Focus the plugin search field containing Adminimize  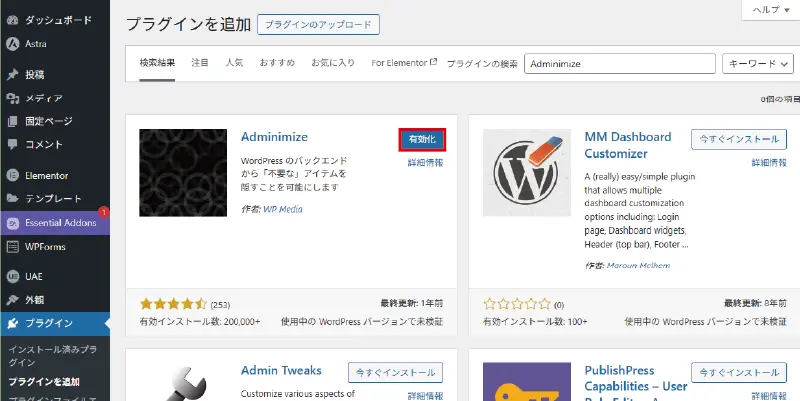pos(620,64)
